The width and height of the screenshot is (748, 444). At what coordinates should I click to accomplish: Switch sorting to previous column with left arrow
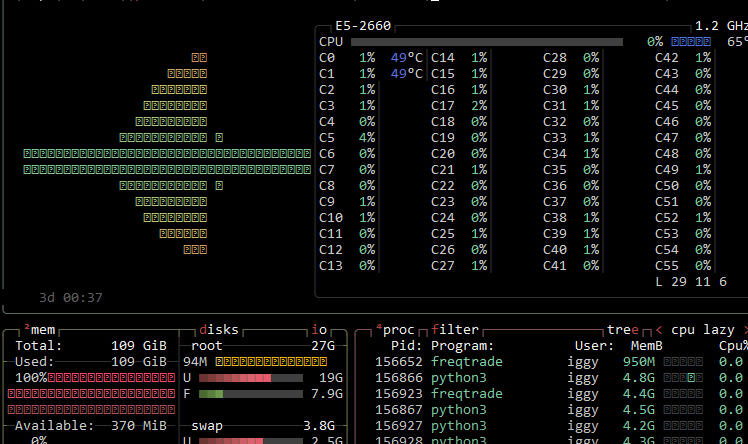659,330
